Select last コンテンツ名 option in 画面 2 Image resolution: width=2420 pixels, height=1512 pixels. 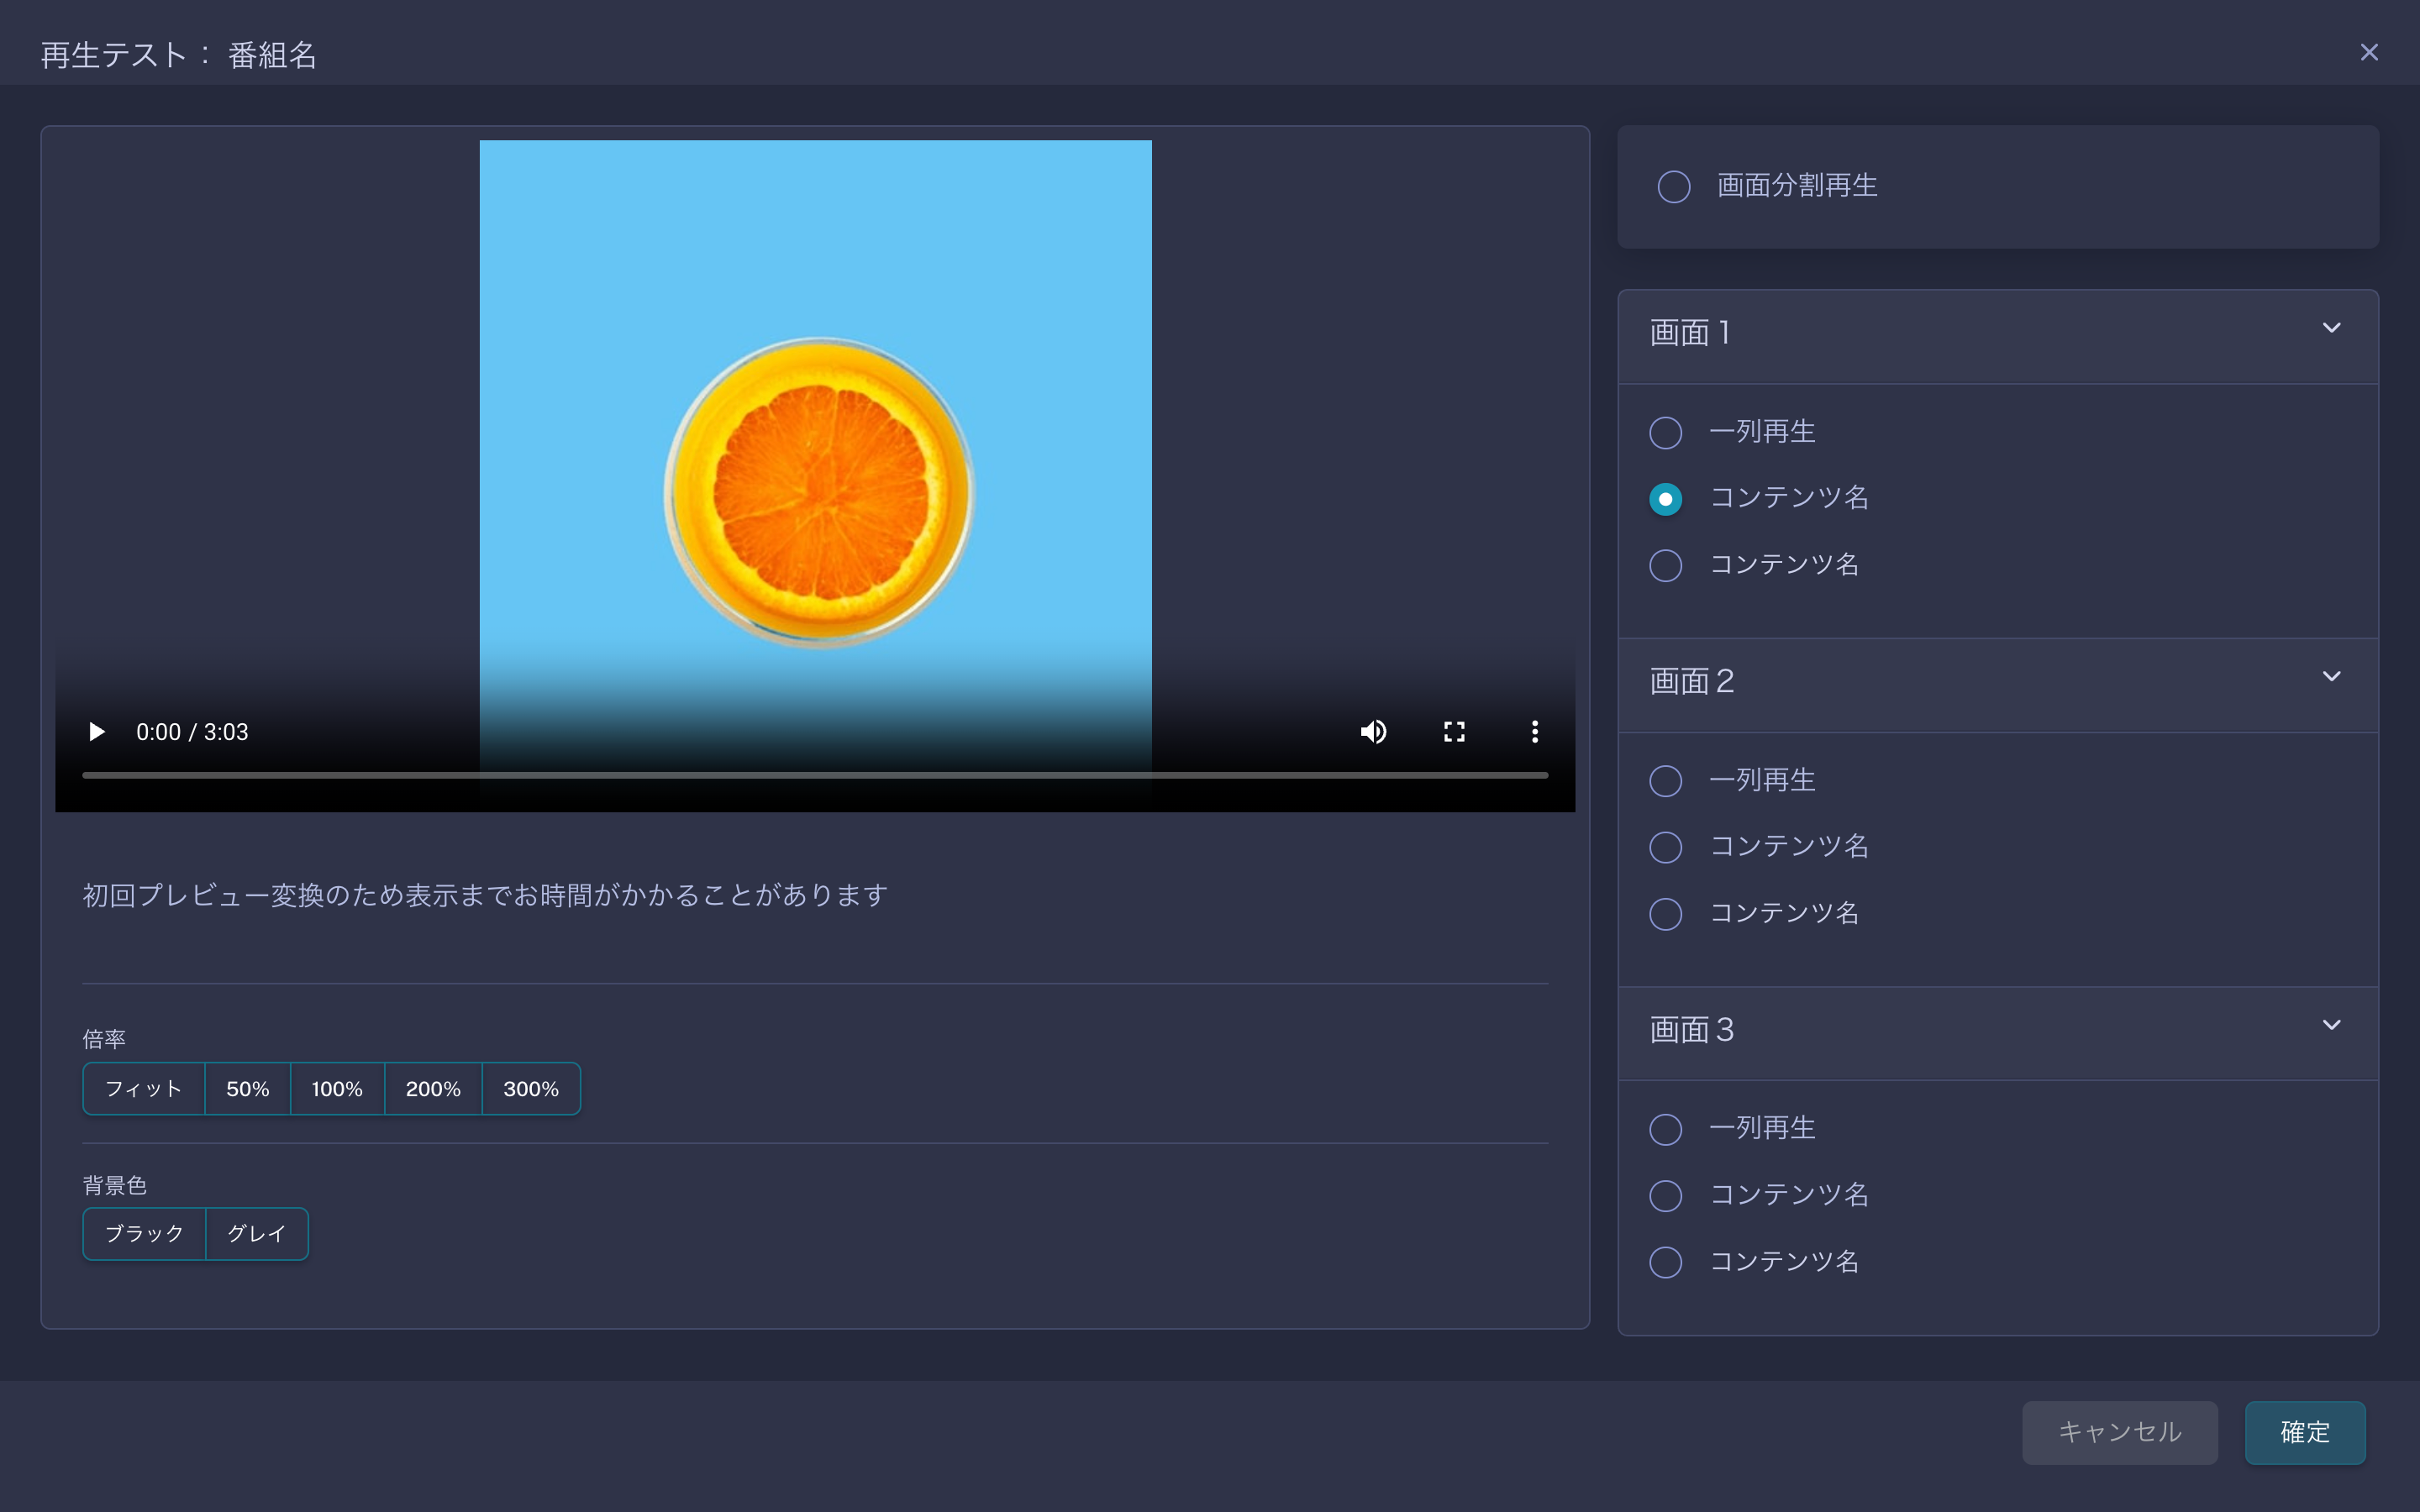1665,914
